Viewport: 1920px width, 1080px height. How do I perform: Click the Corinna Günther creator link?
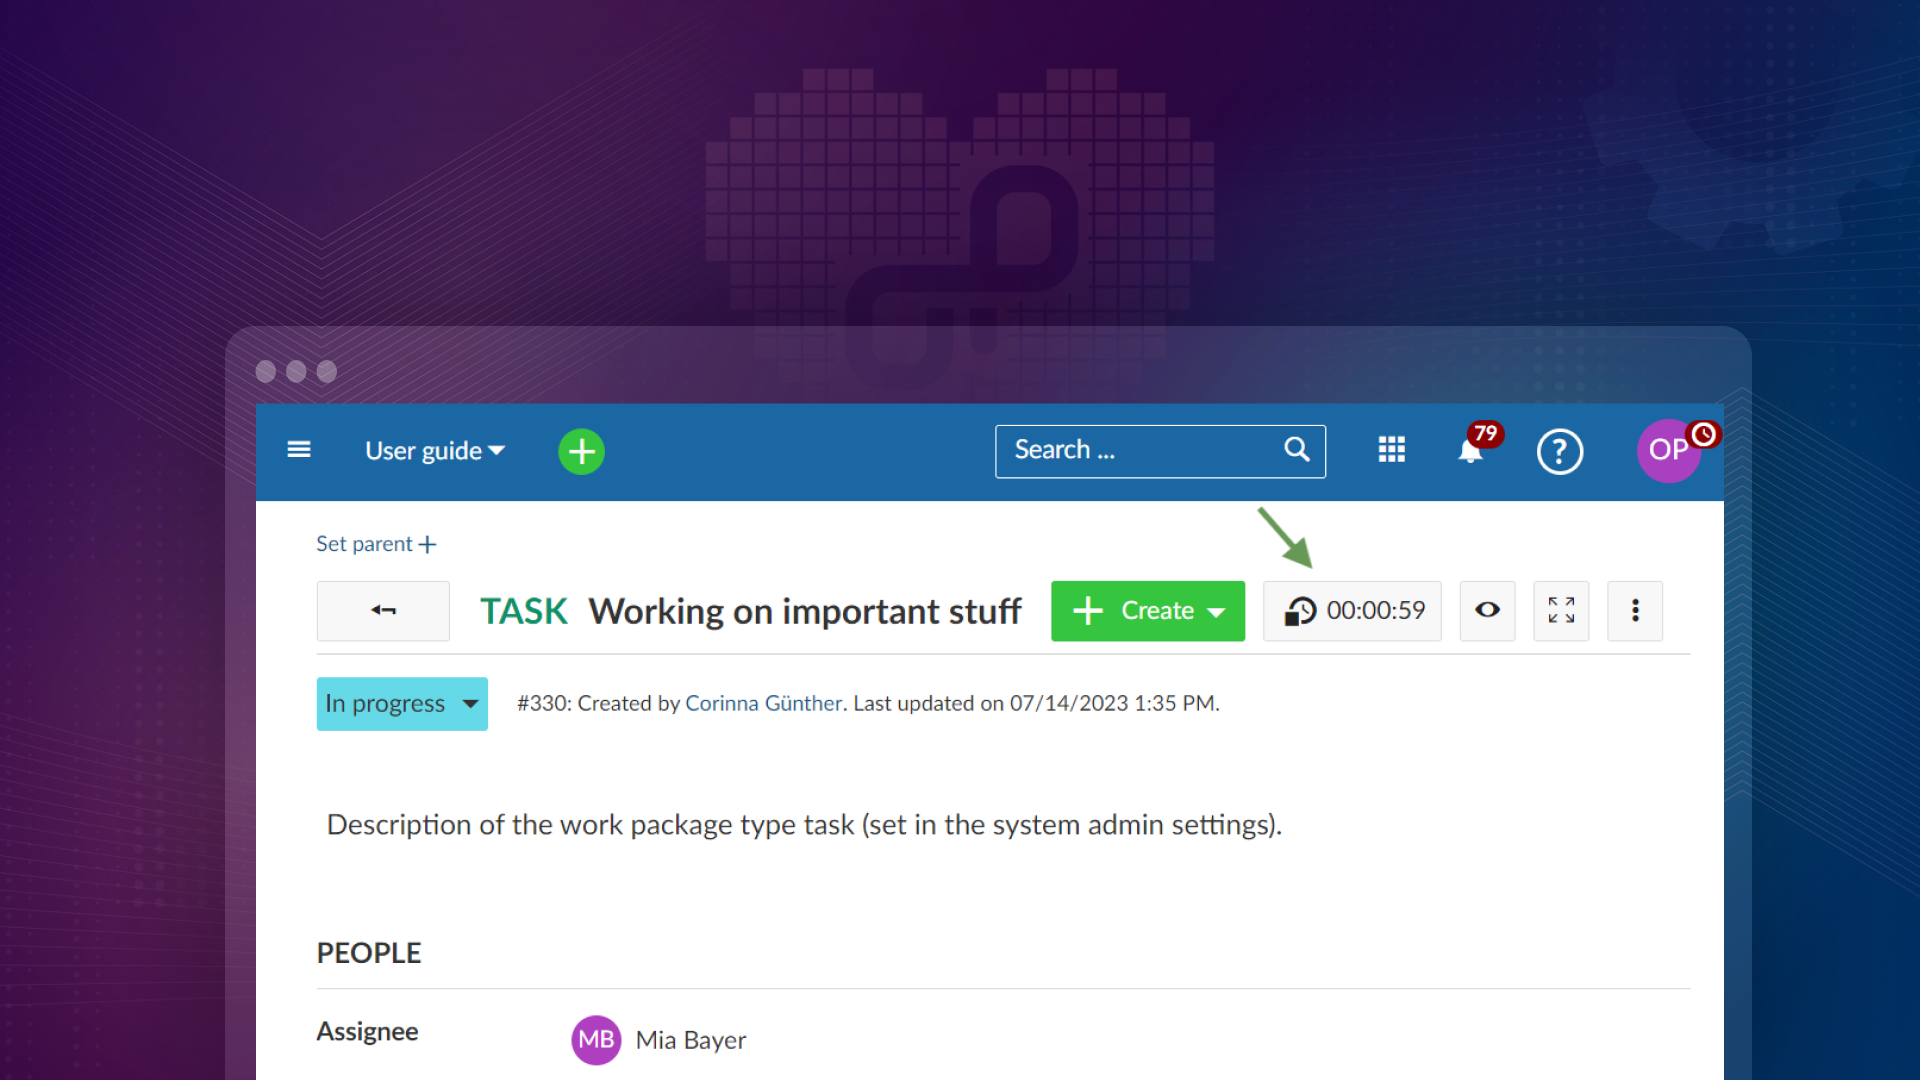(762, 702)
